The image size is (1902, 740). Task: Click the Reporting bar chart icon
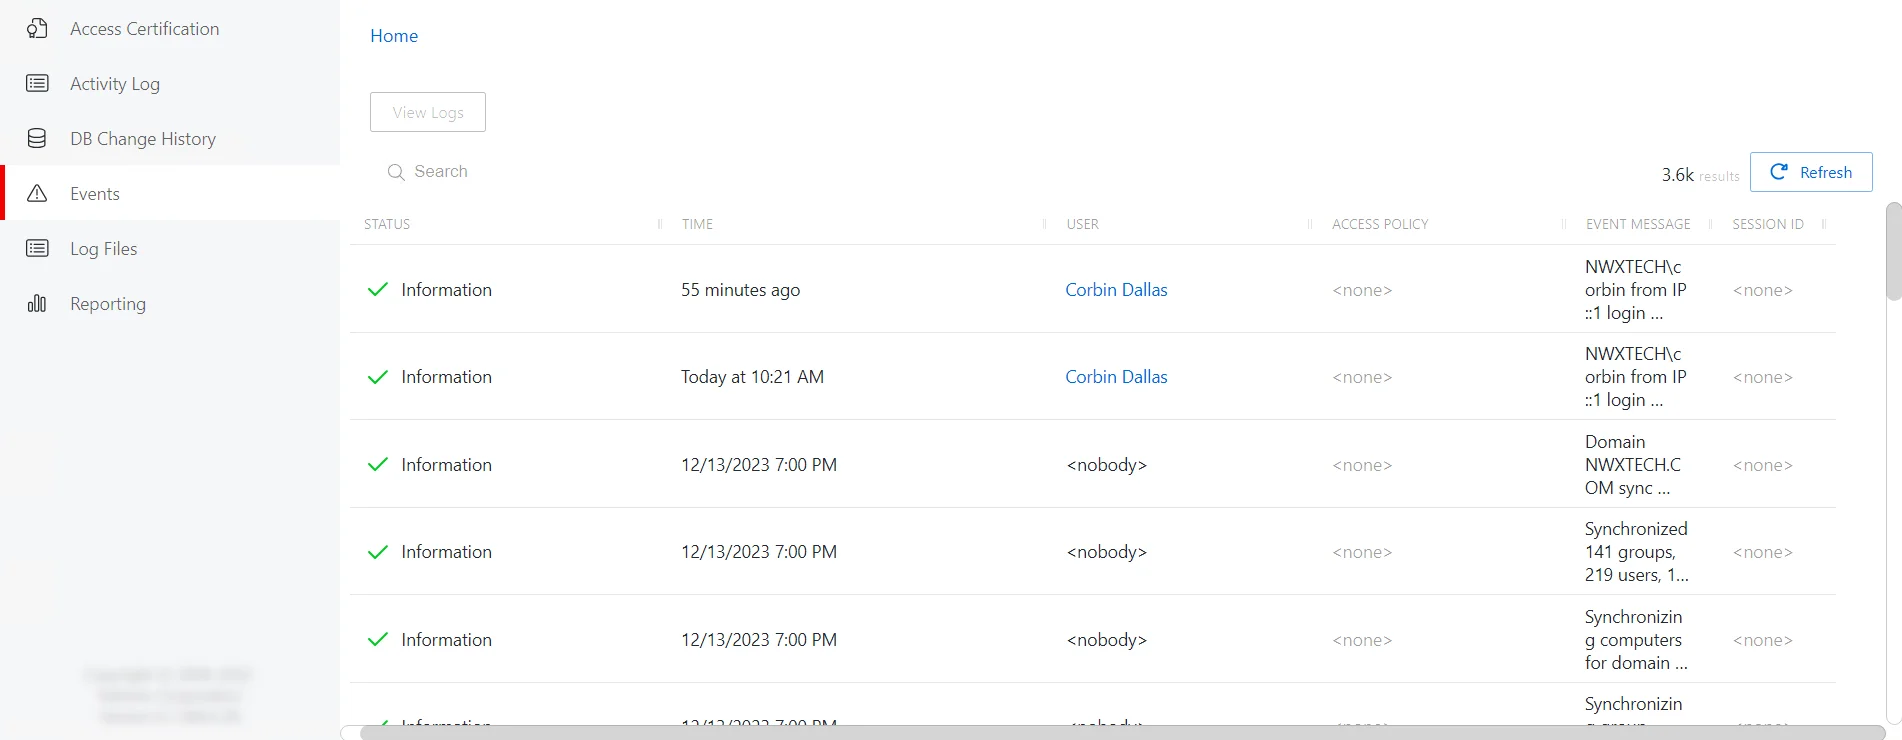coord(37,303)
